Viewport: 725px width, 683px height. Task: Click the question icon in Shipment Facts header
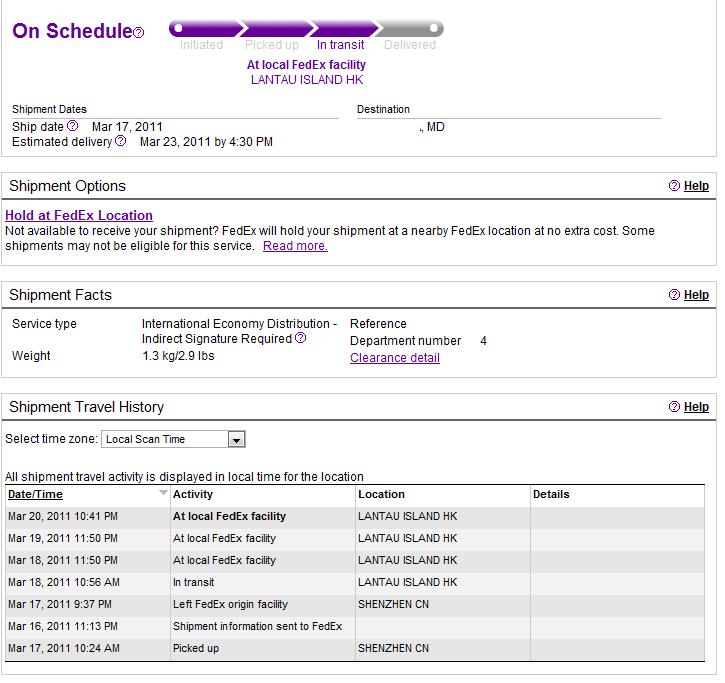click(x=674, y=295)
